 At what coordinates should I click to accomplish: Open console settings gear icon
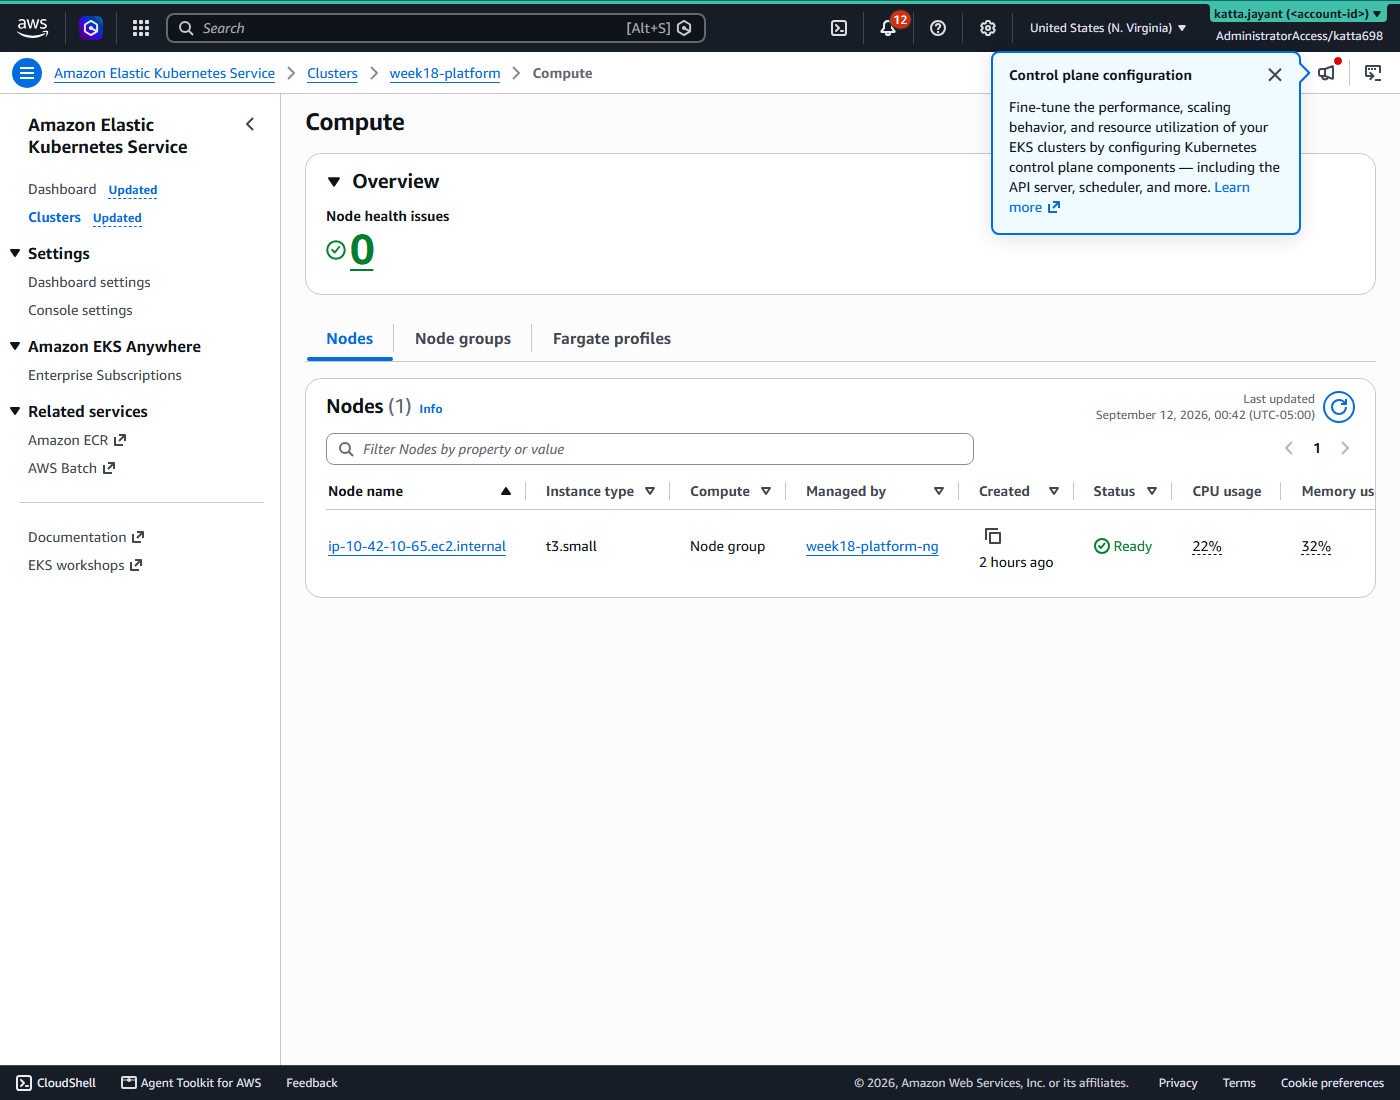pyautogui.click(x=988, y=28)
